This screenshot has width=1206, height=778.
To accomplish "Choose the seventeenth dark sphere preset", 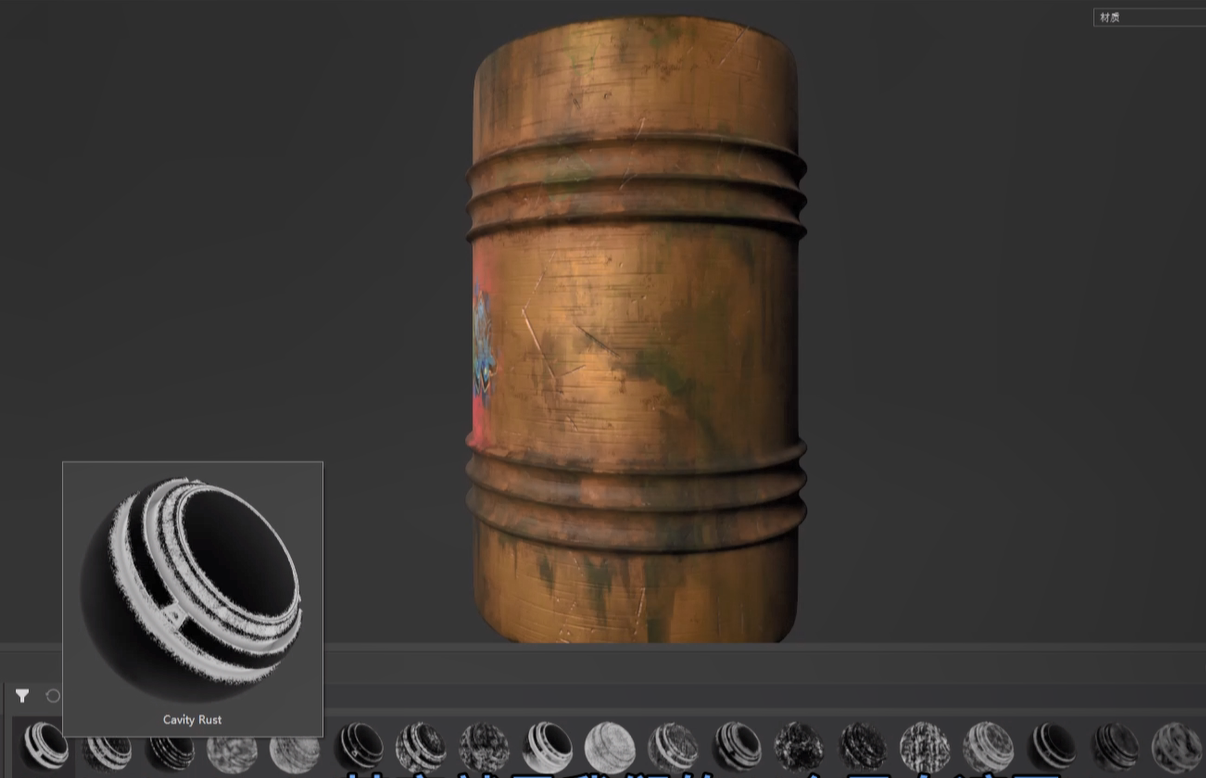I will coord(1051,746).
